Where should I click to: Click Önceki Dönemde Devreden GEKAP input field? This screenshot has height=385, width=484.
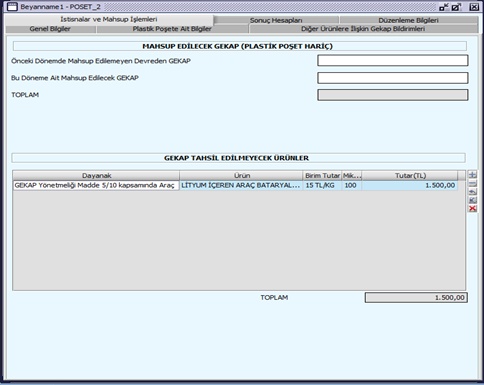[393, 60]
